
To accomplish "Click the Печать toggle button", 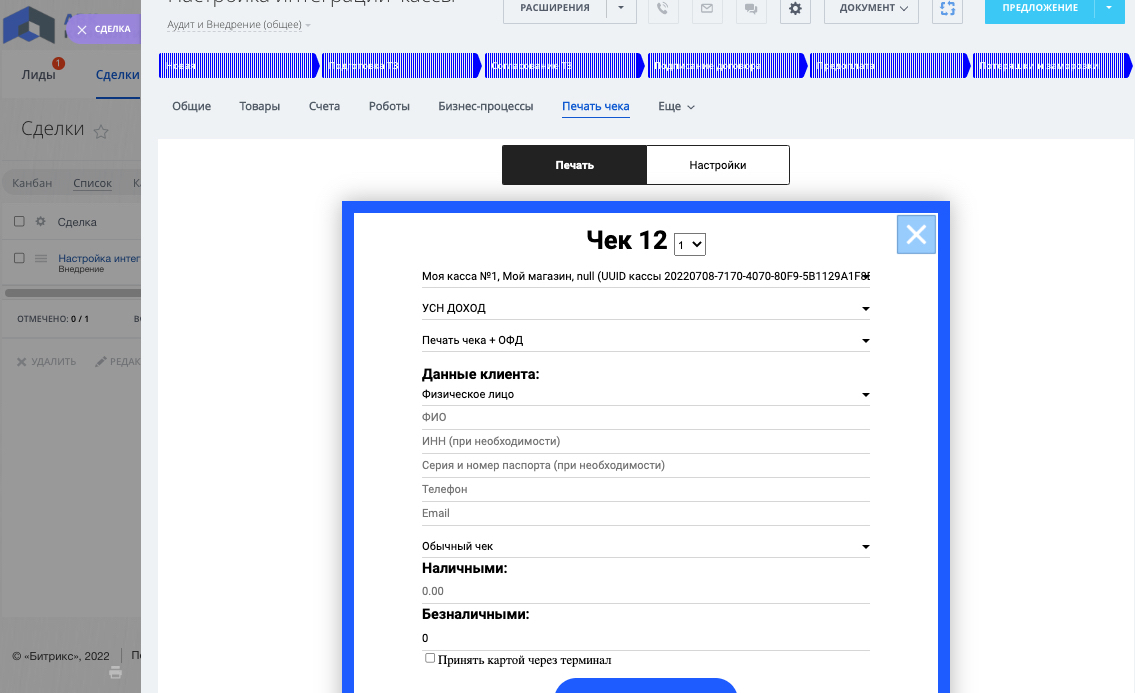I will [575, 165].
